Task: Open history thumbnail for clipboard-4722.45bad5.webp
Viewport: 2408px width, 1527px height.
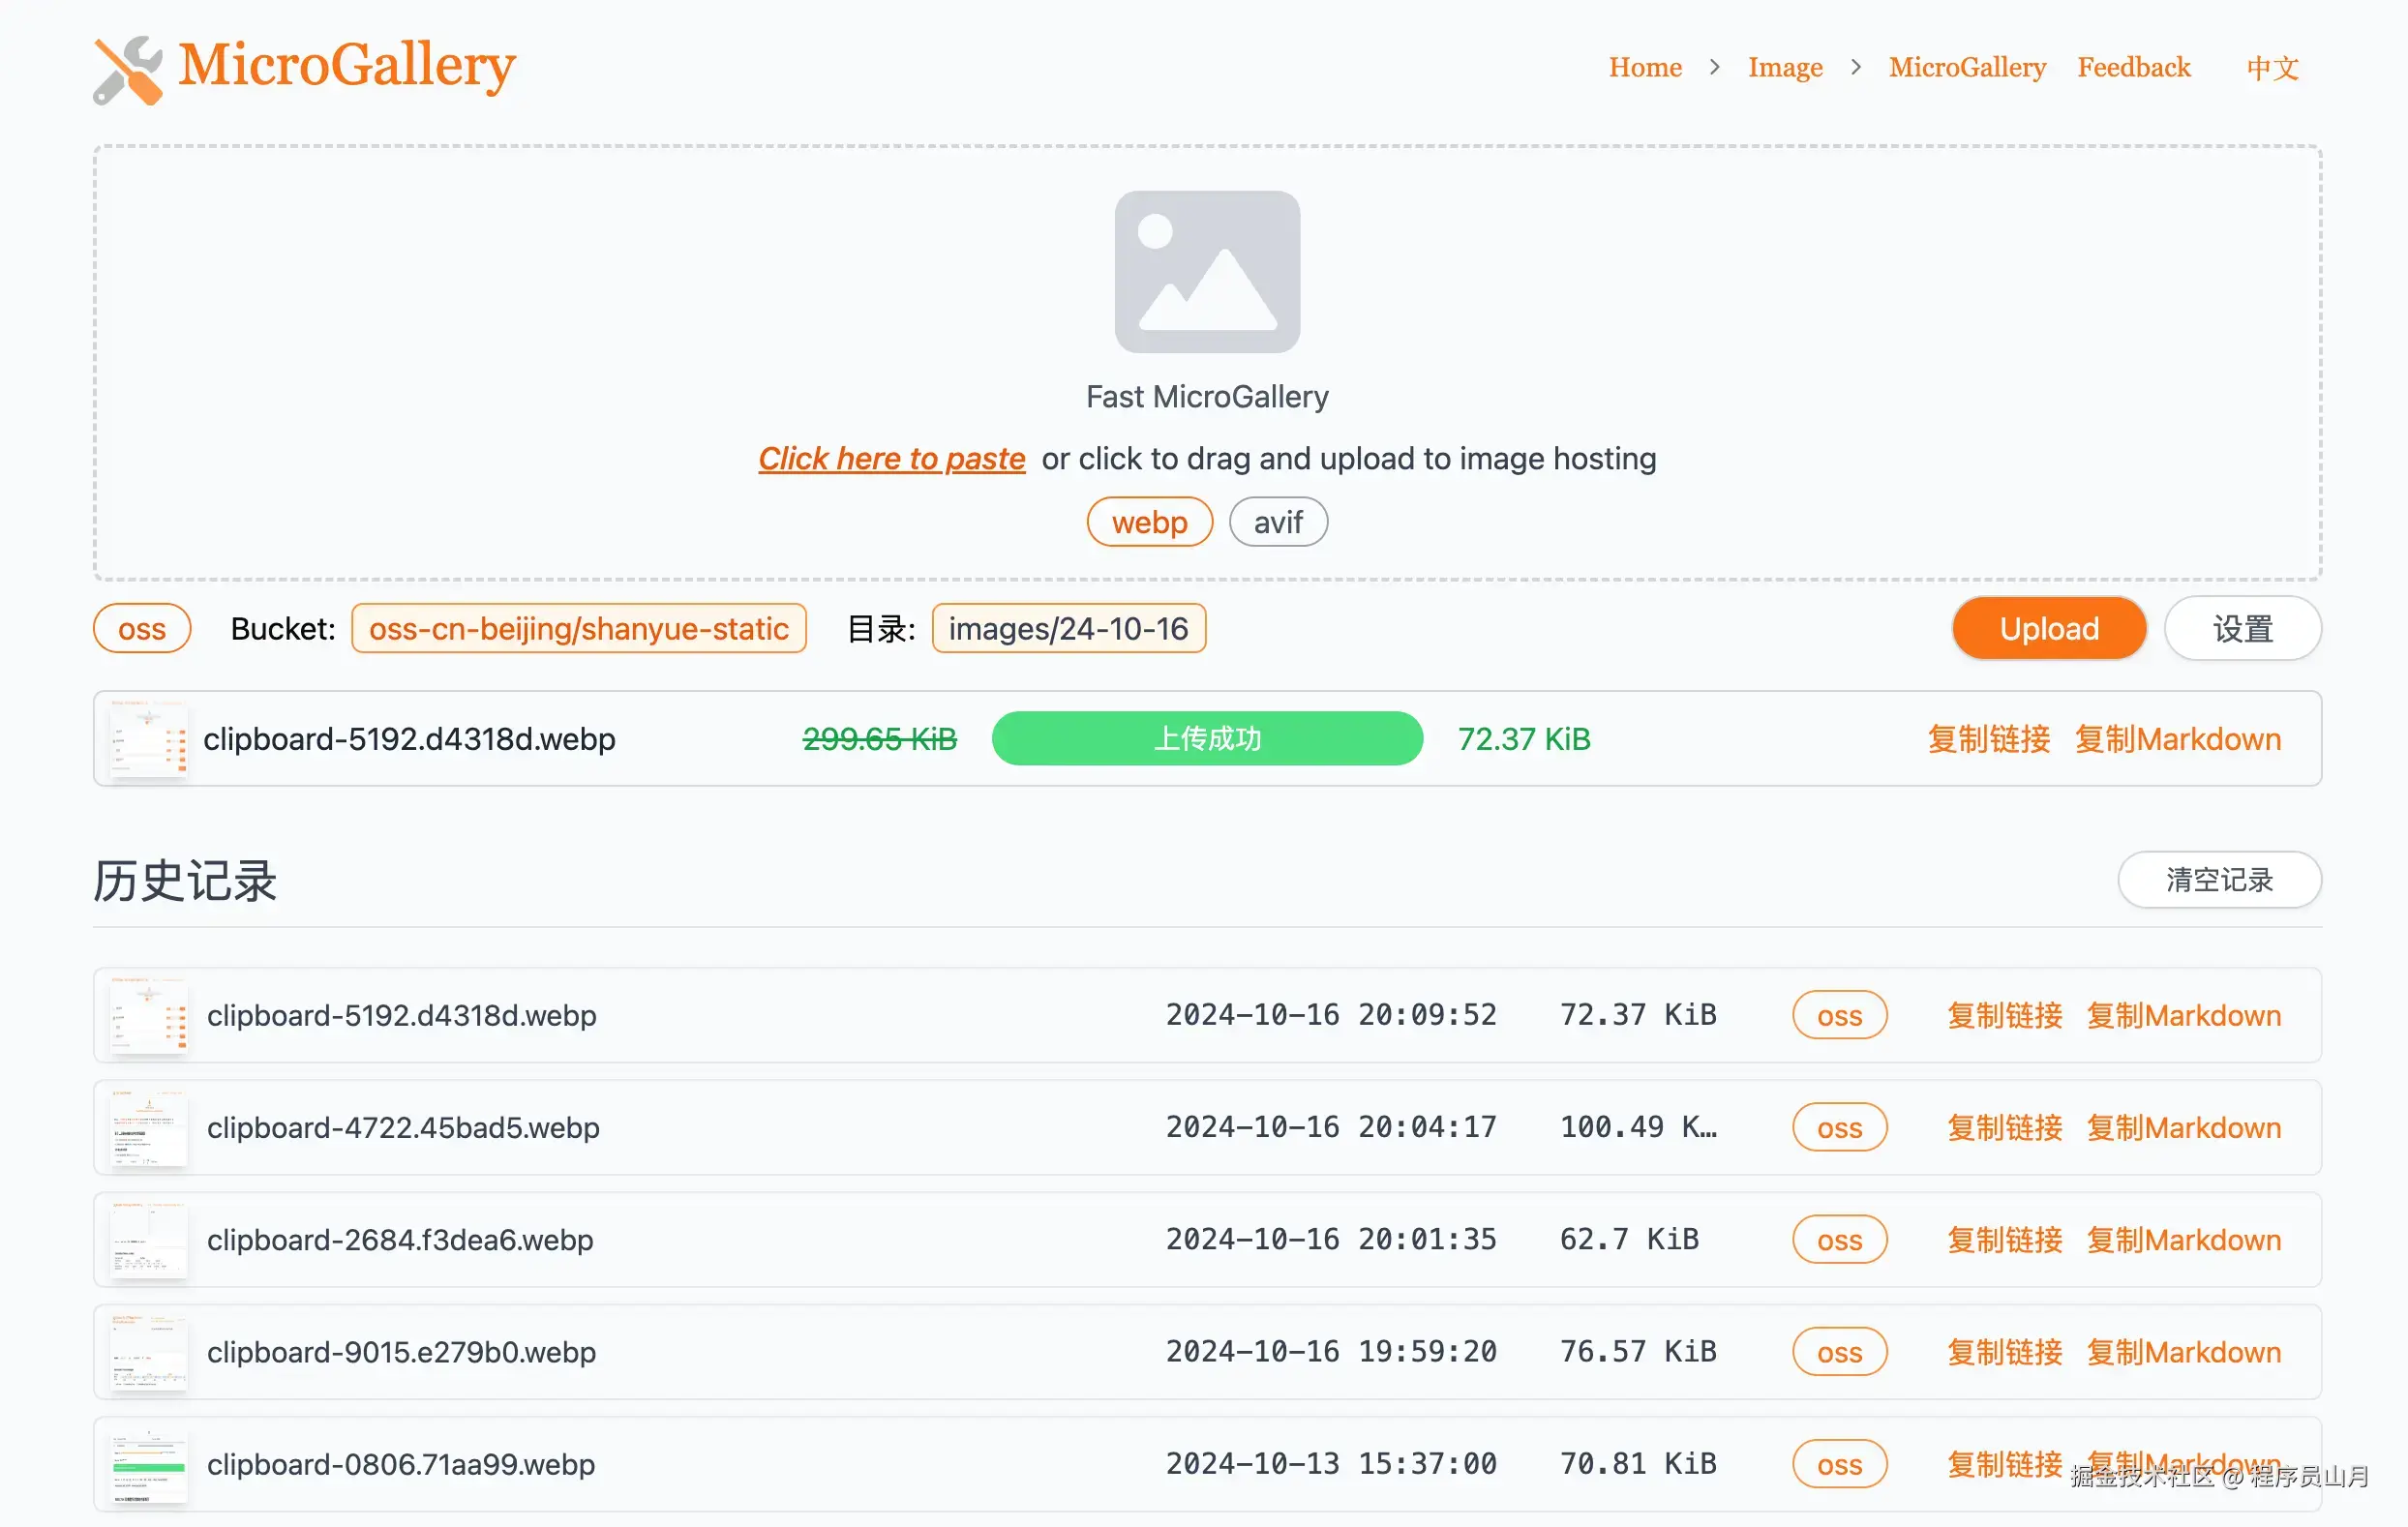Action: pos(149,1128)
